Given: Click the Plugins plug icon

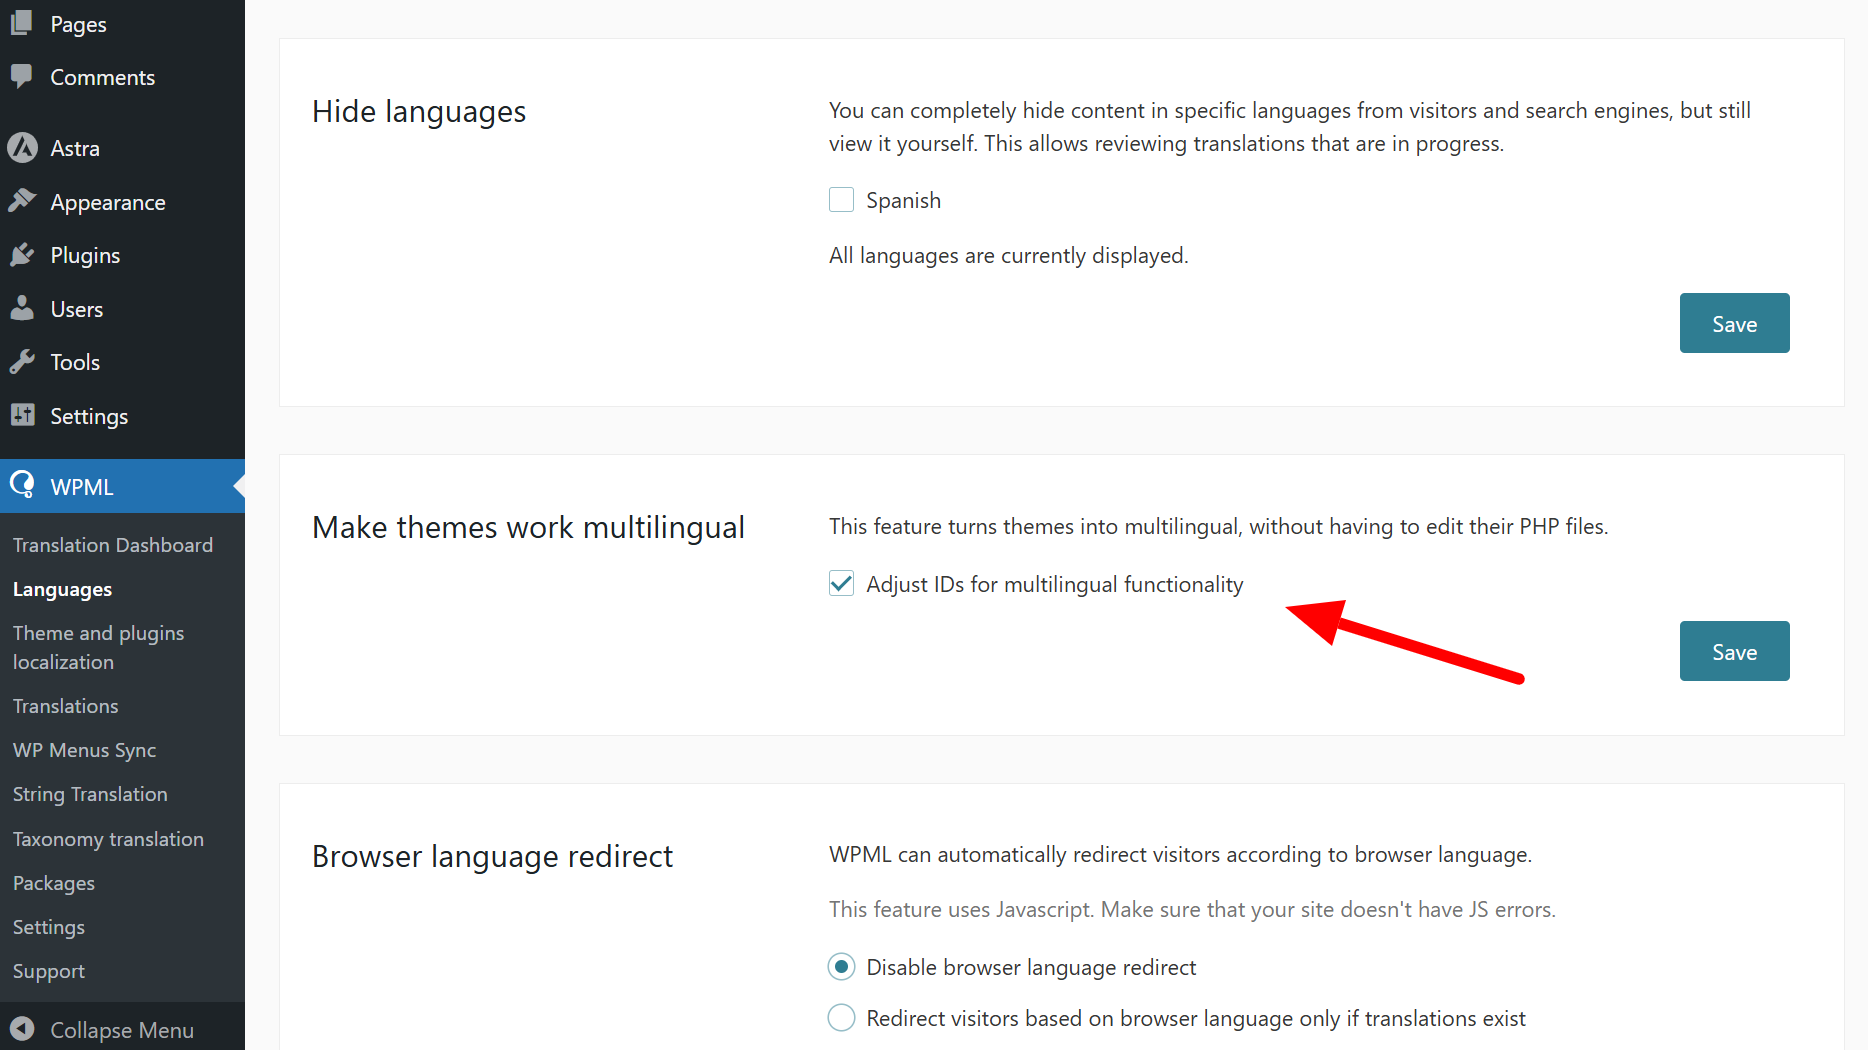Looking at the screenshot, I should 22,255.
